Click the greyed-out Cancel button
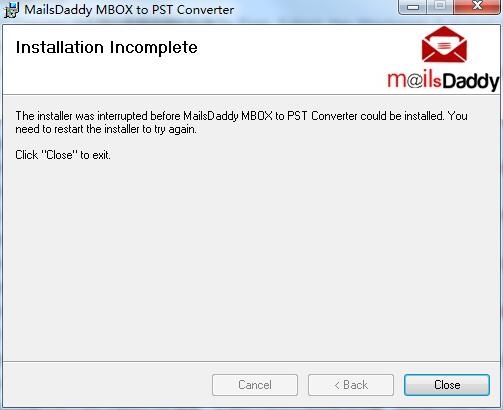The image size is (503, 410). tap(255, 385)
